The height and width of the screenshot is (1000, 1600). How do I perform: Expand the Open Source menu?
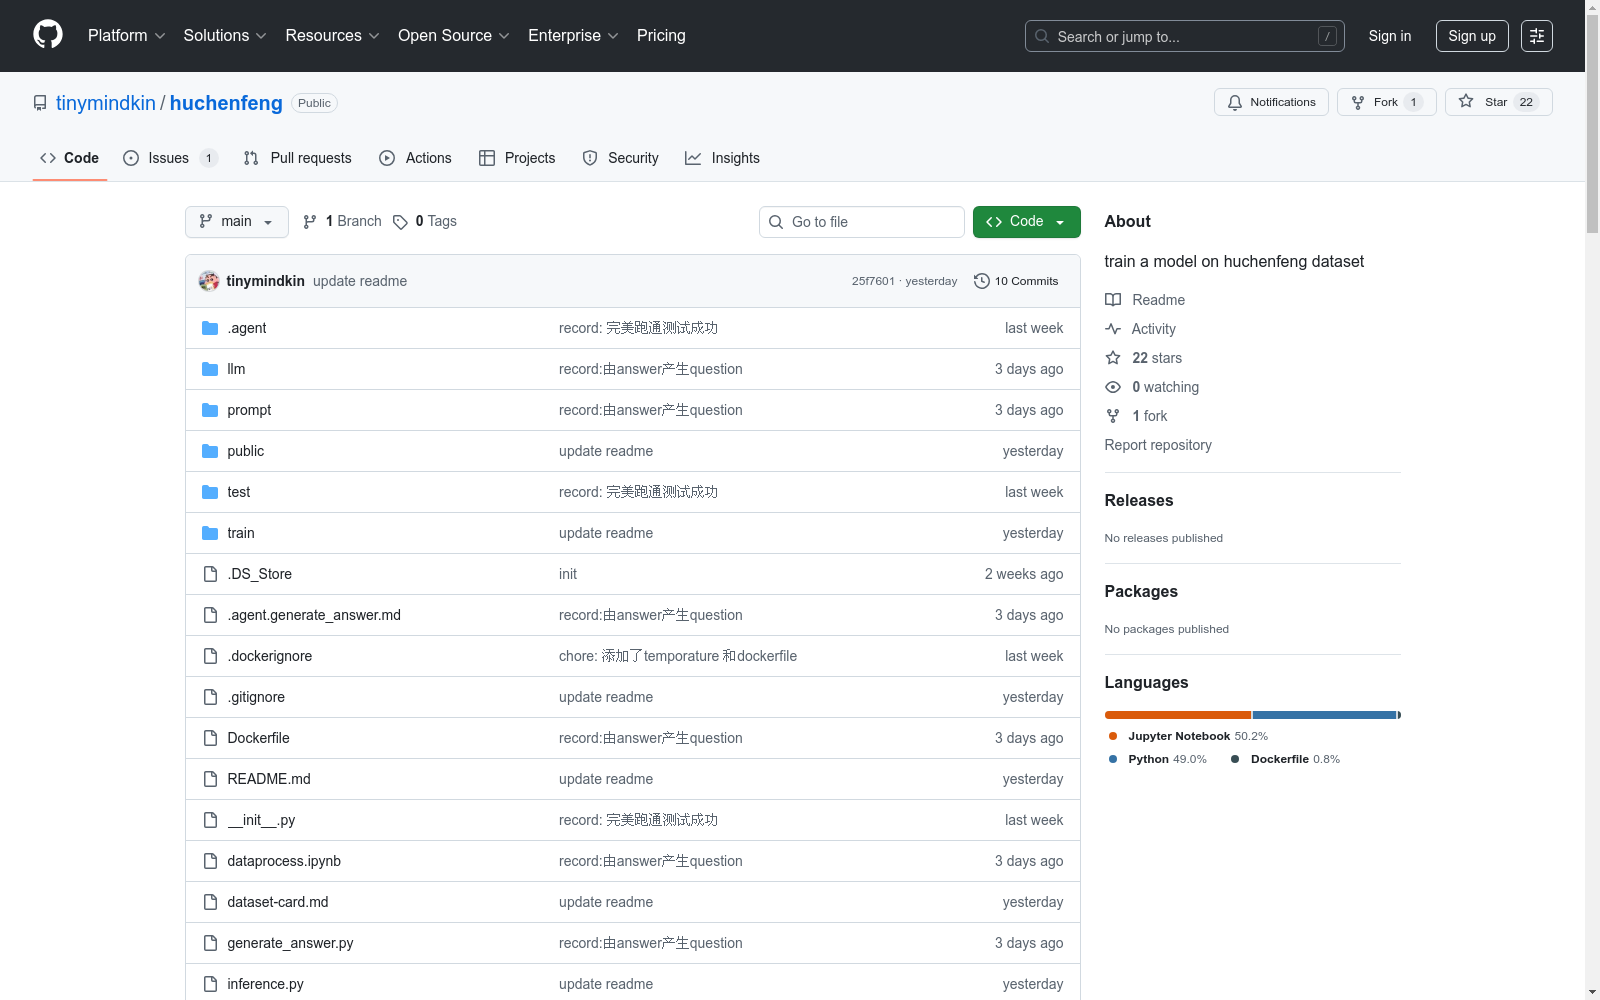454,36
